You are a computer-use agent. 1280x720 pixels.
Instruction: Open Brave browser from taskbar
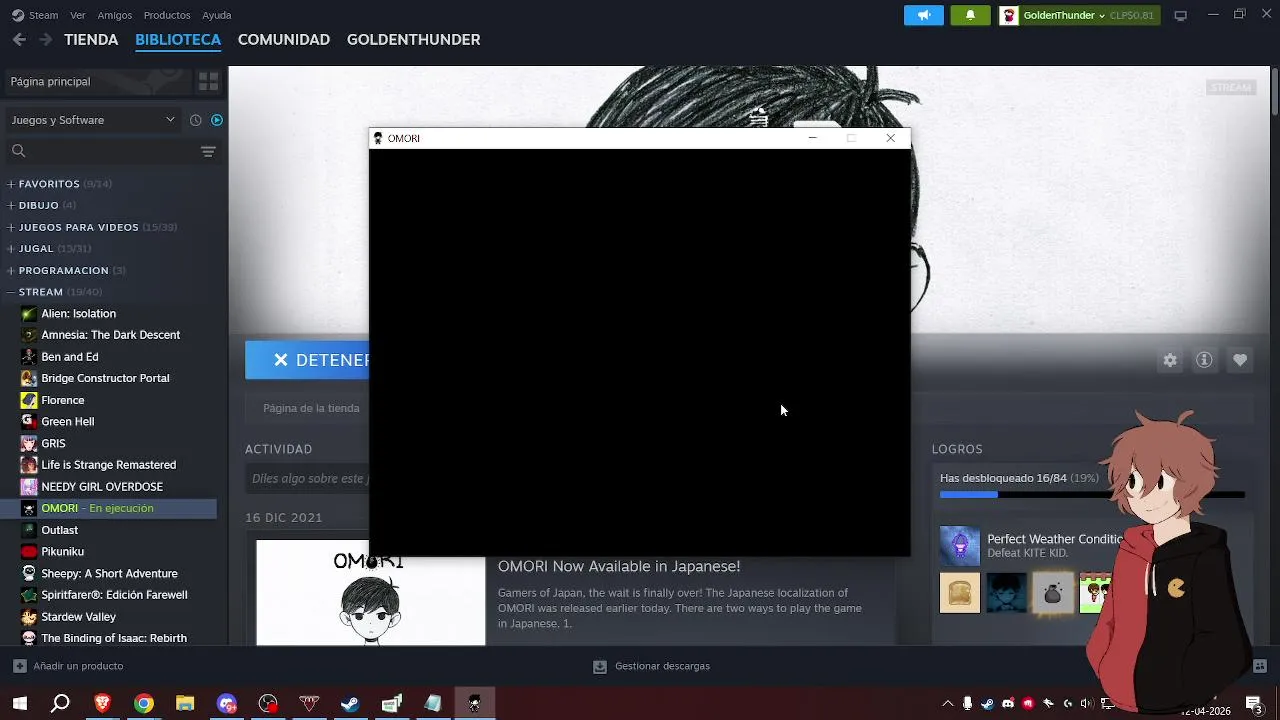(x=102, y=704)
